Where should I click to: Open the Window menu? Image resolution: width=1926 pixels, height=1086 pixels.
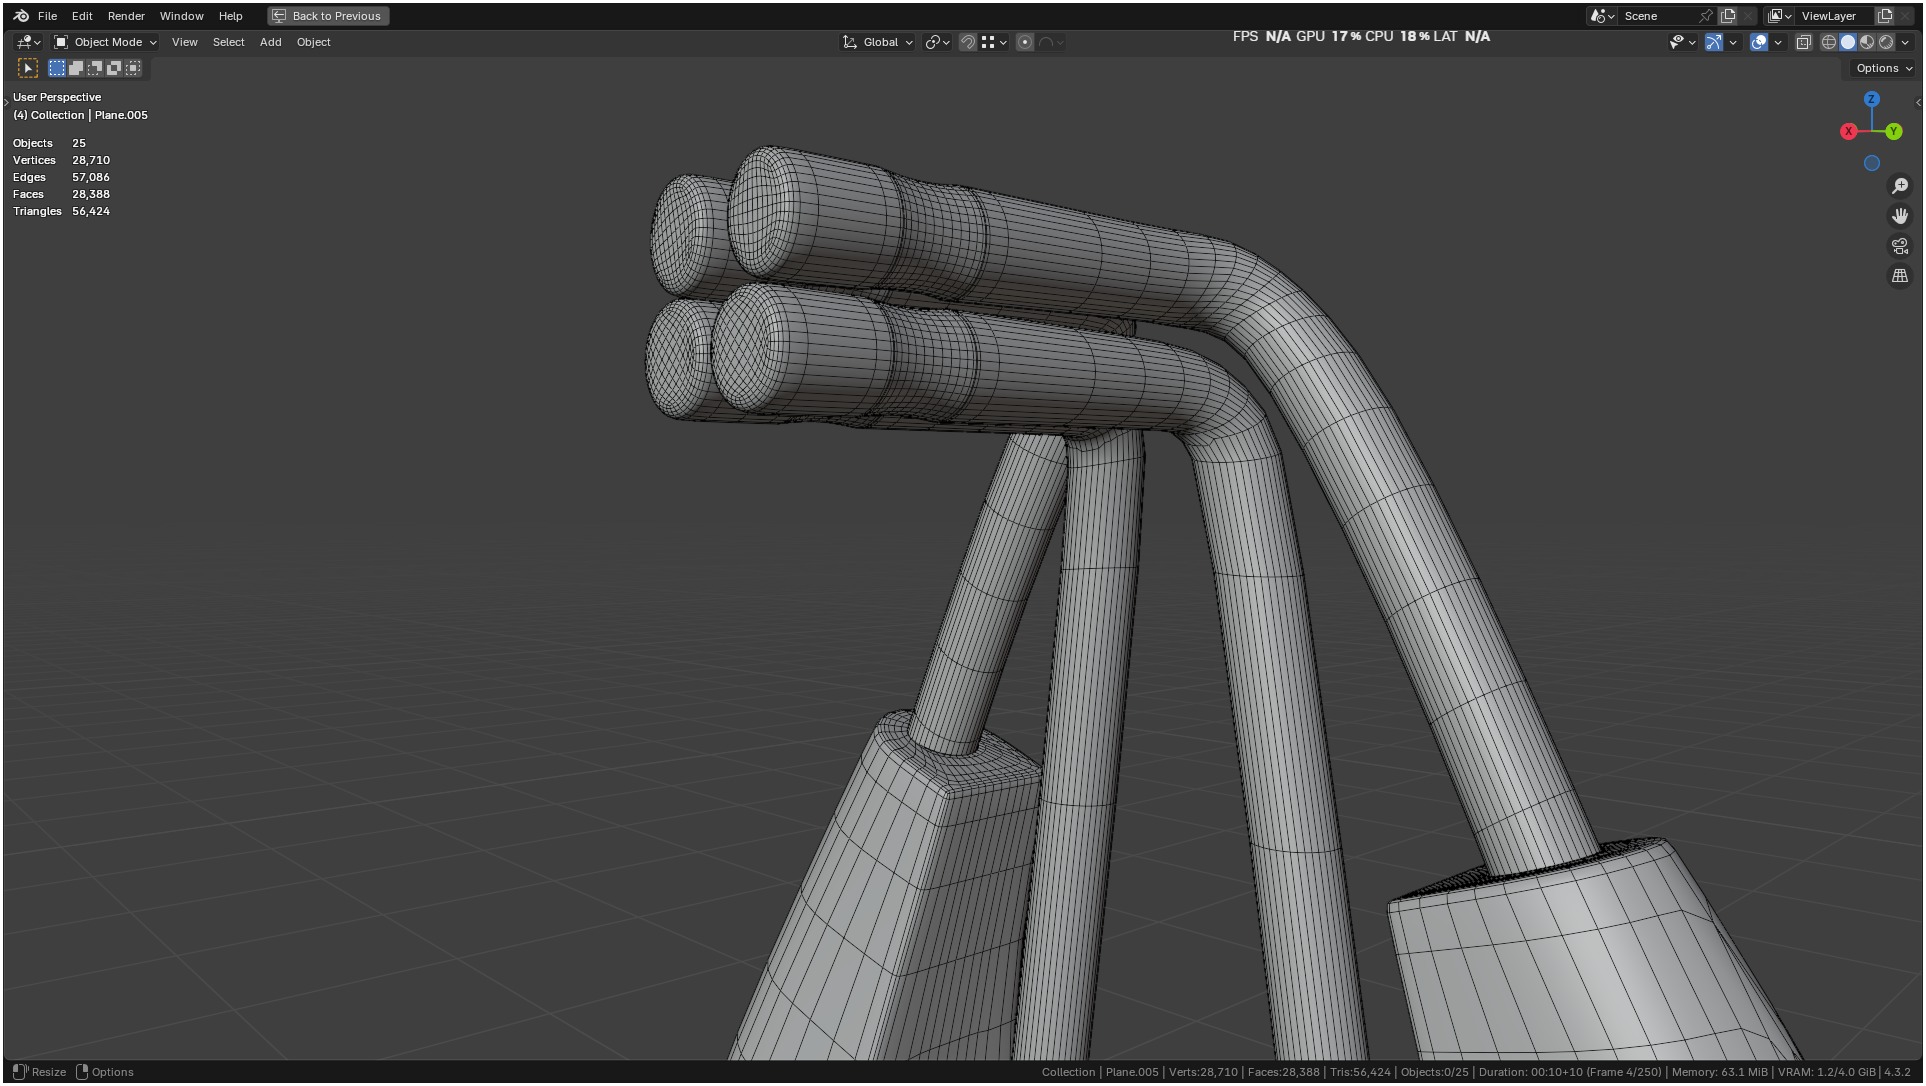pyautogui.click(x=181, y=16)
